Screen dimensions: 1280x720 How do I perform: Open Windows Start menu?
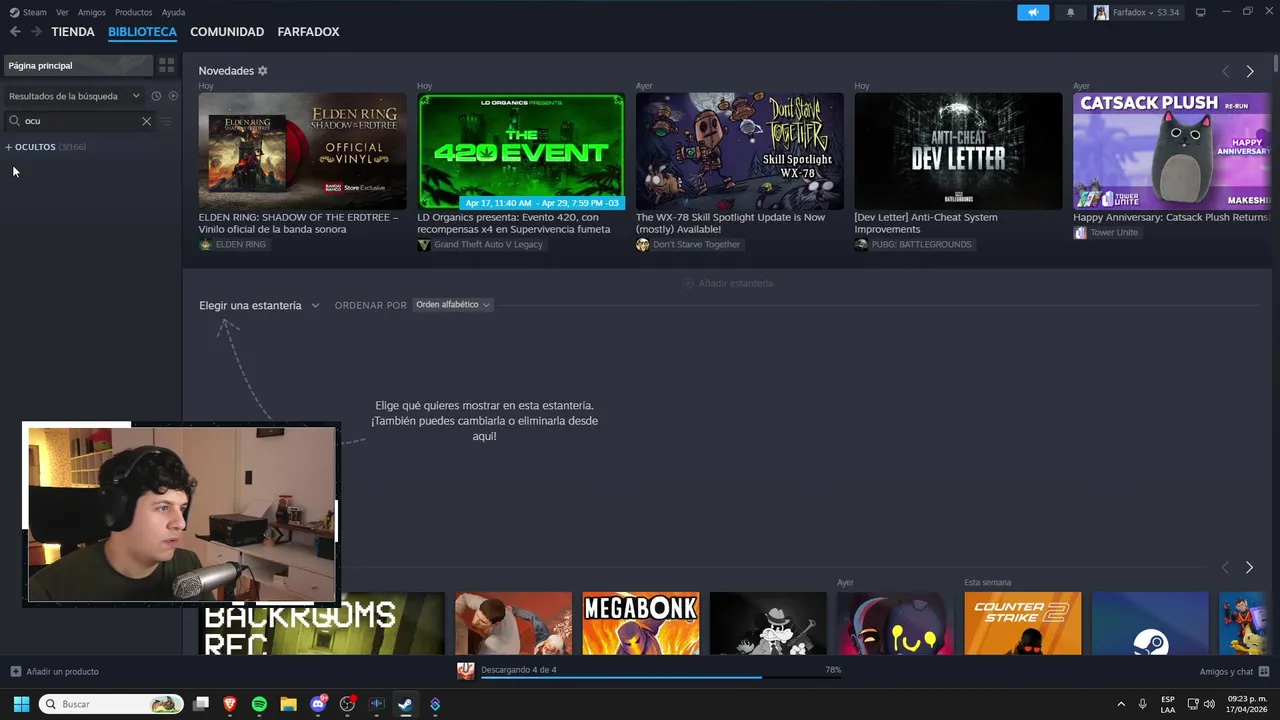tap(21, 704)
